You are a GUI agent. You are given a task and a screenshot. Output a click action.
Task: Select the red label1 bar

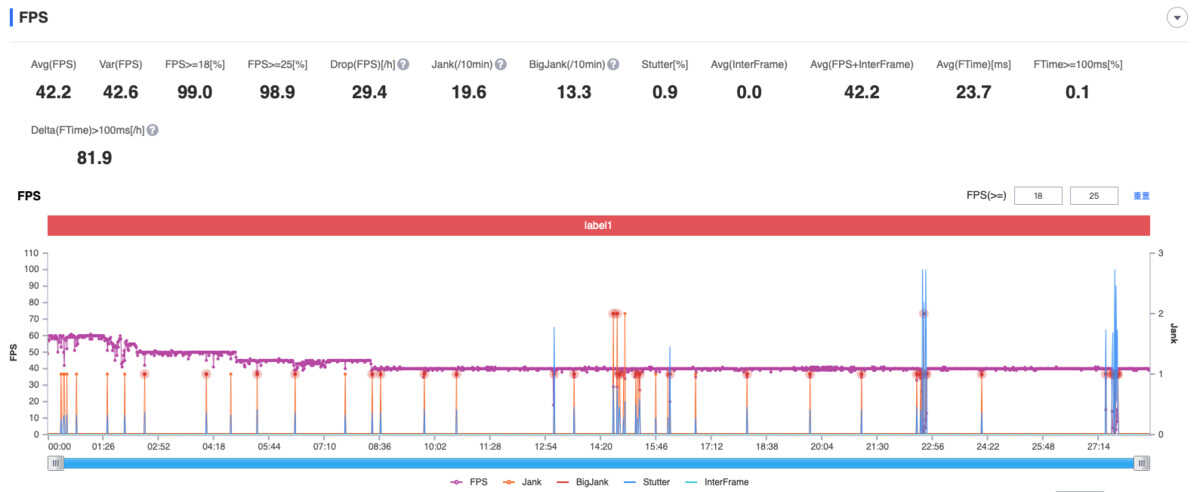[x=598, y=226]
